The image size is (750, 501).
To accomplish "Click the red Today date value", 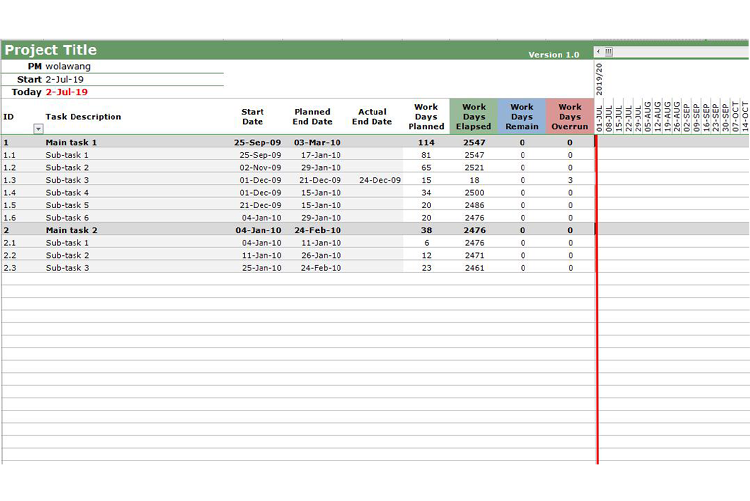I will (67, 92).
